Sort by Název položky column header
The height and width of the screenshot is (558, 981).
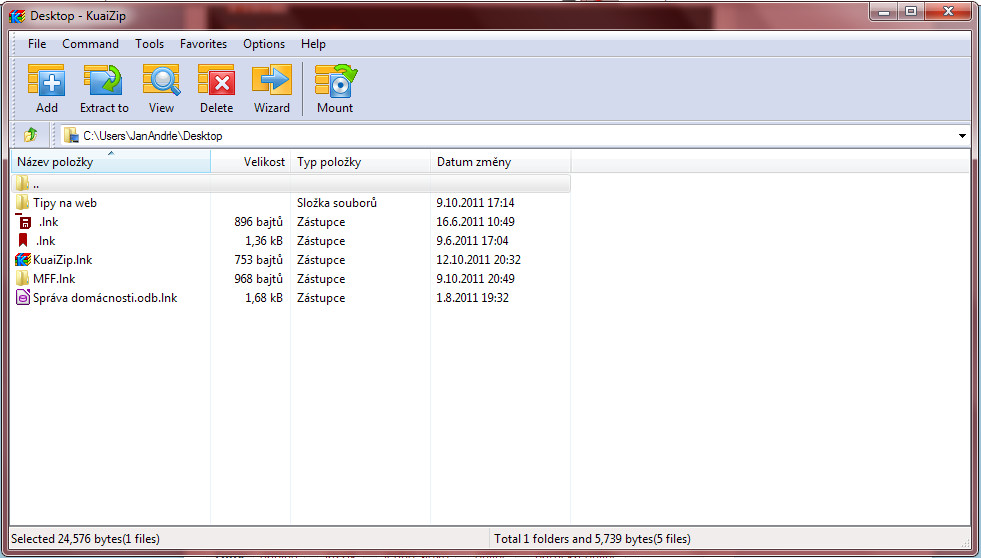coord(111,161)
